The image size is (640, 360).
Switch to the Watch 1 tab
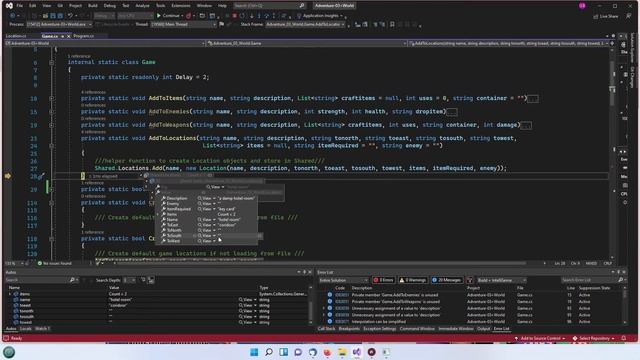(x=42, y=329)
